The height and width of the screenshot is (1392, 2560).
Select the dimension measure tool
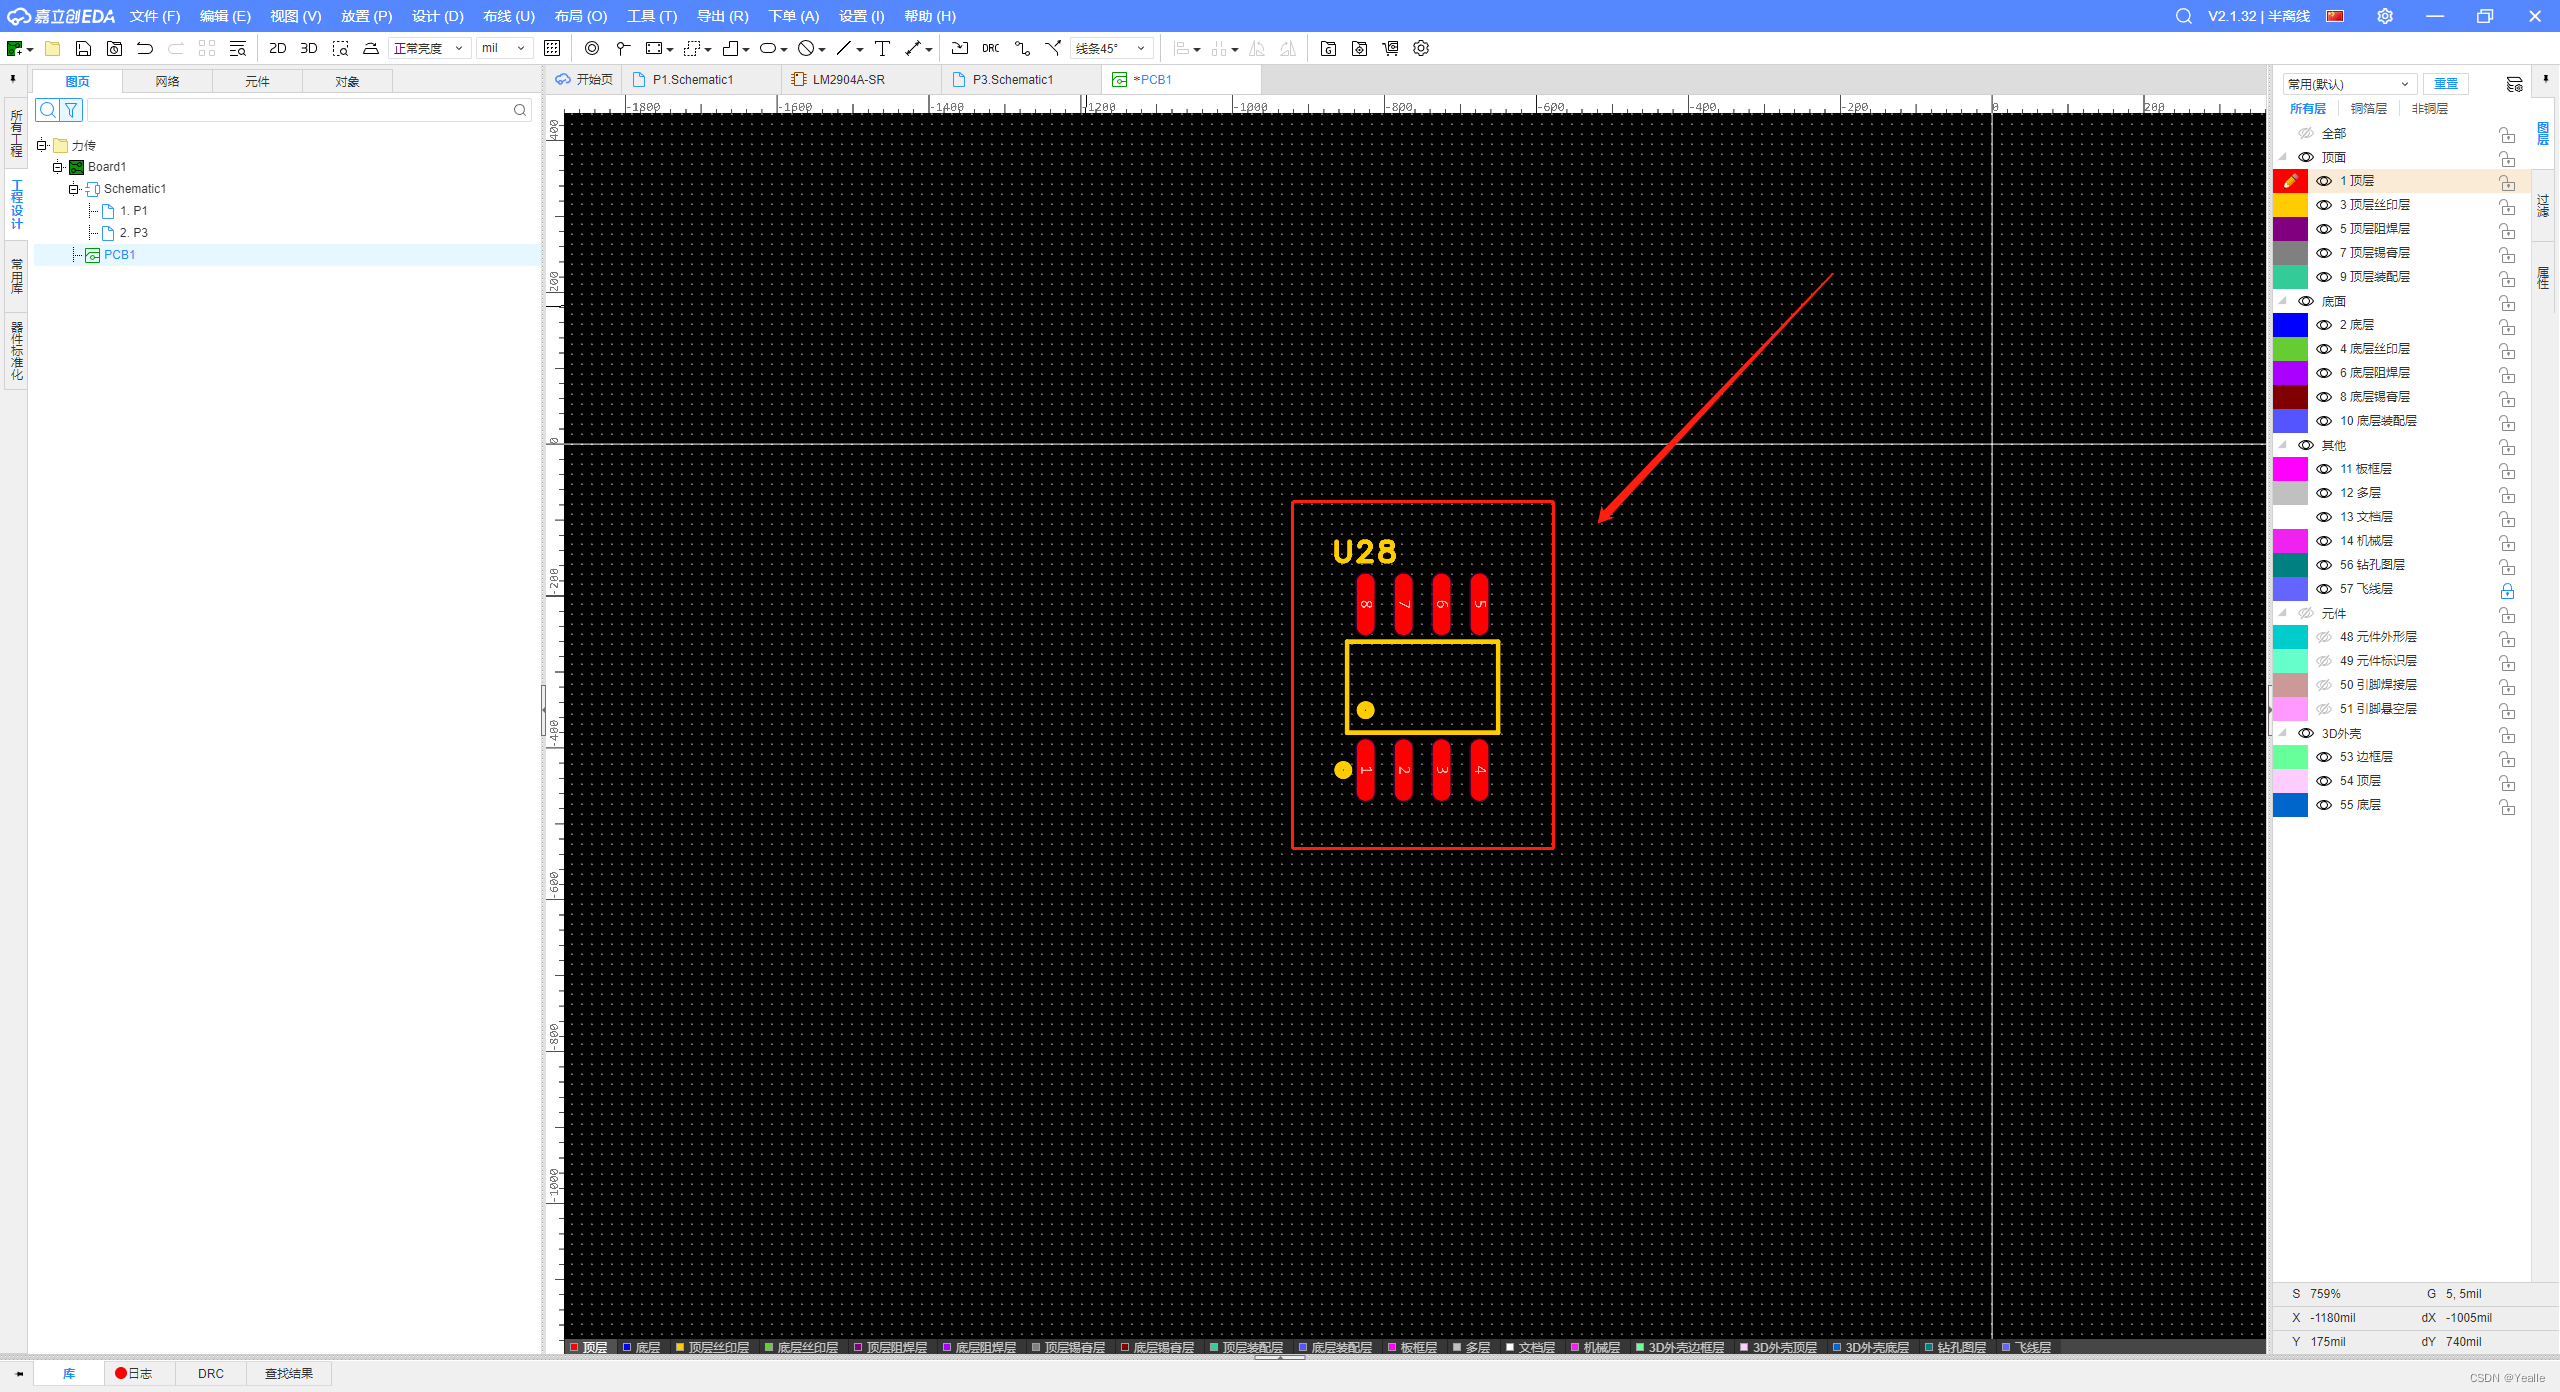click(913, 48)
